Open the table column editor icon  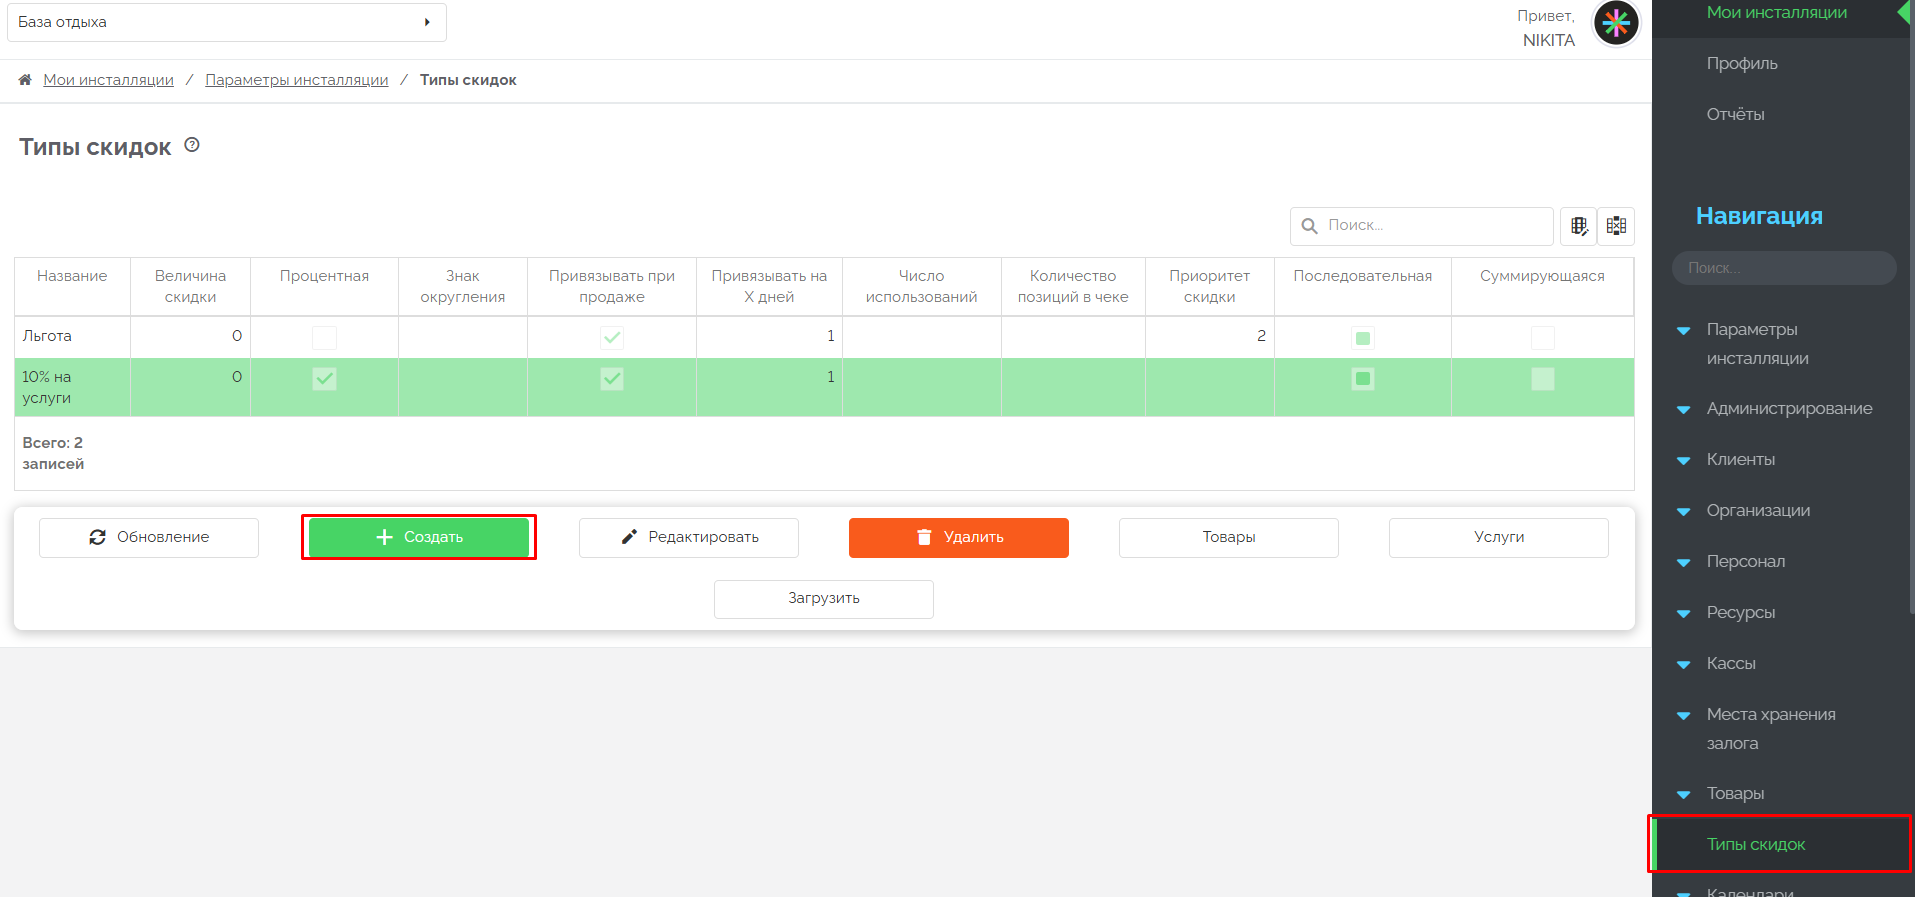(1578, 226)
